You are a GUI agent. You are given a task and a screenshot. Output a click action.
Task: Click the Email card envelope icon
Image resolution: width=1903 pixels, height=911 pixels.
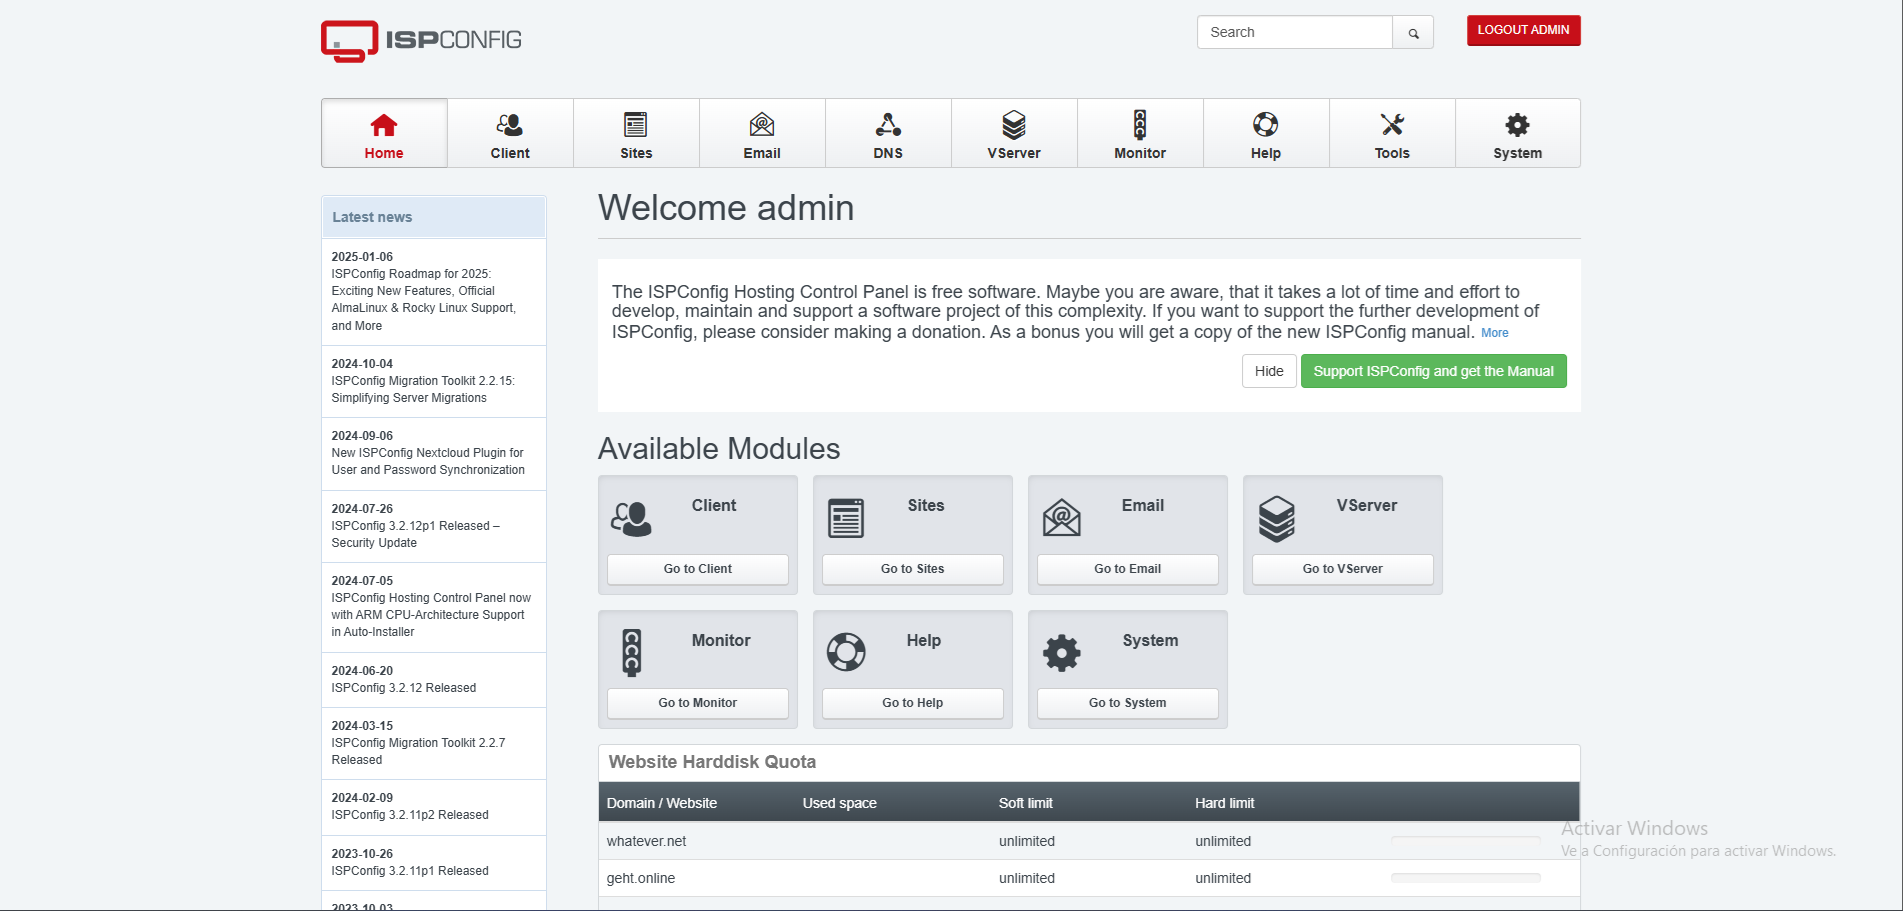pyautogui.click(x=1062, y=518)
